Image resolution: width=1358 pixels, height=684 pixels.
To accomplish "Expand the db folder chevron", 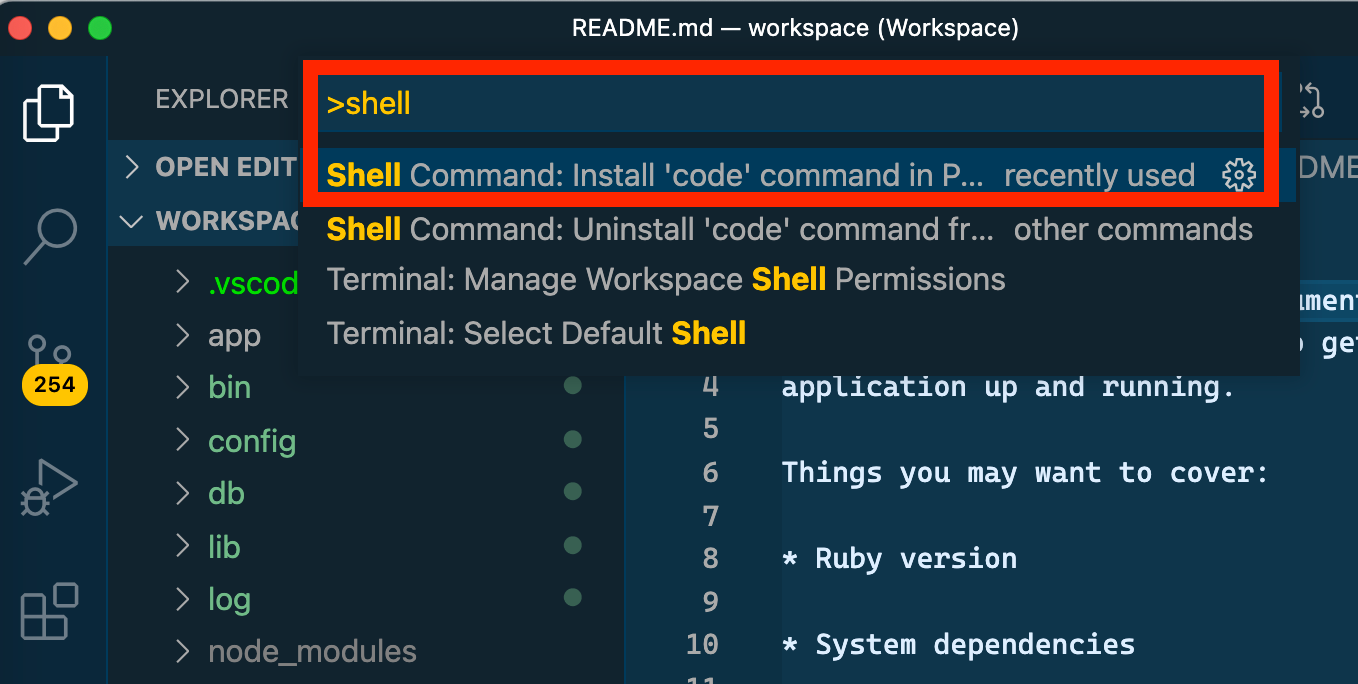I will click(x=182, y=493).
